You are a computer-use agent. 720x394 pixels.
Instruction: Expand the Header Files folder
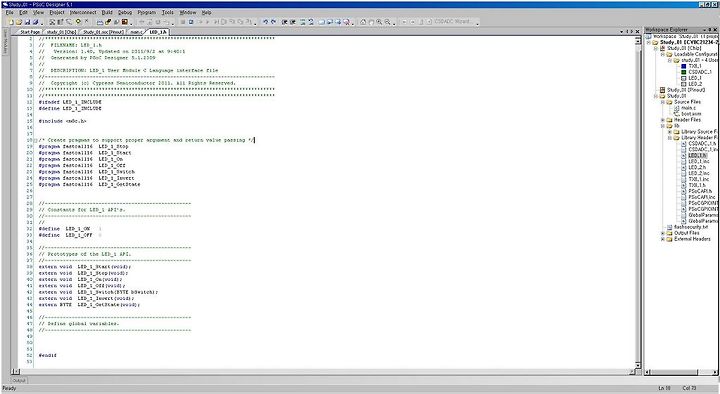pyautogui.click(x=663, y=120)
